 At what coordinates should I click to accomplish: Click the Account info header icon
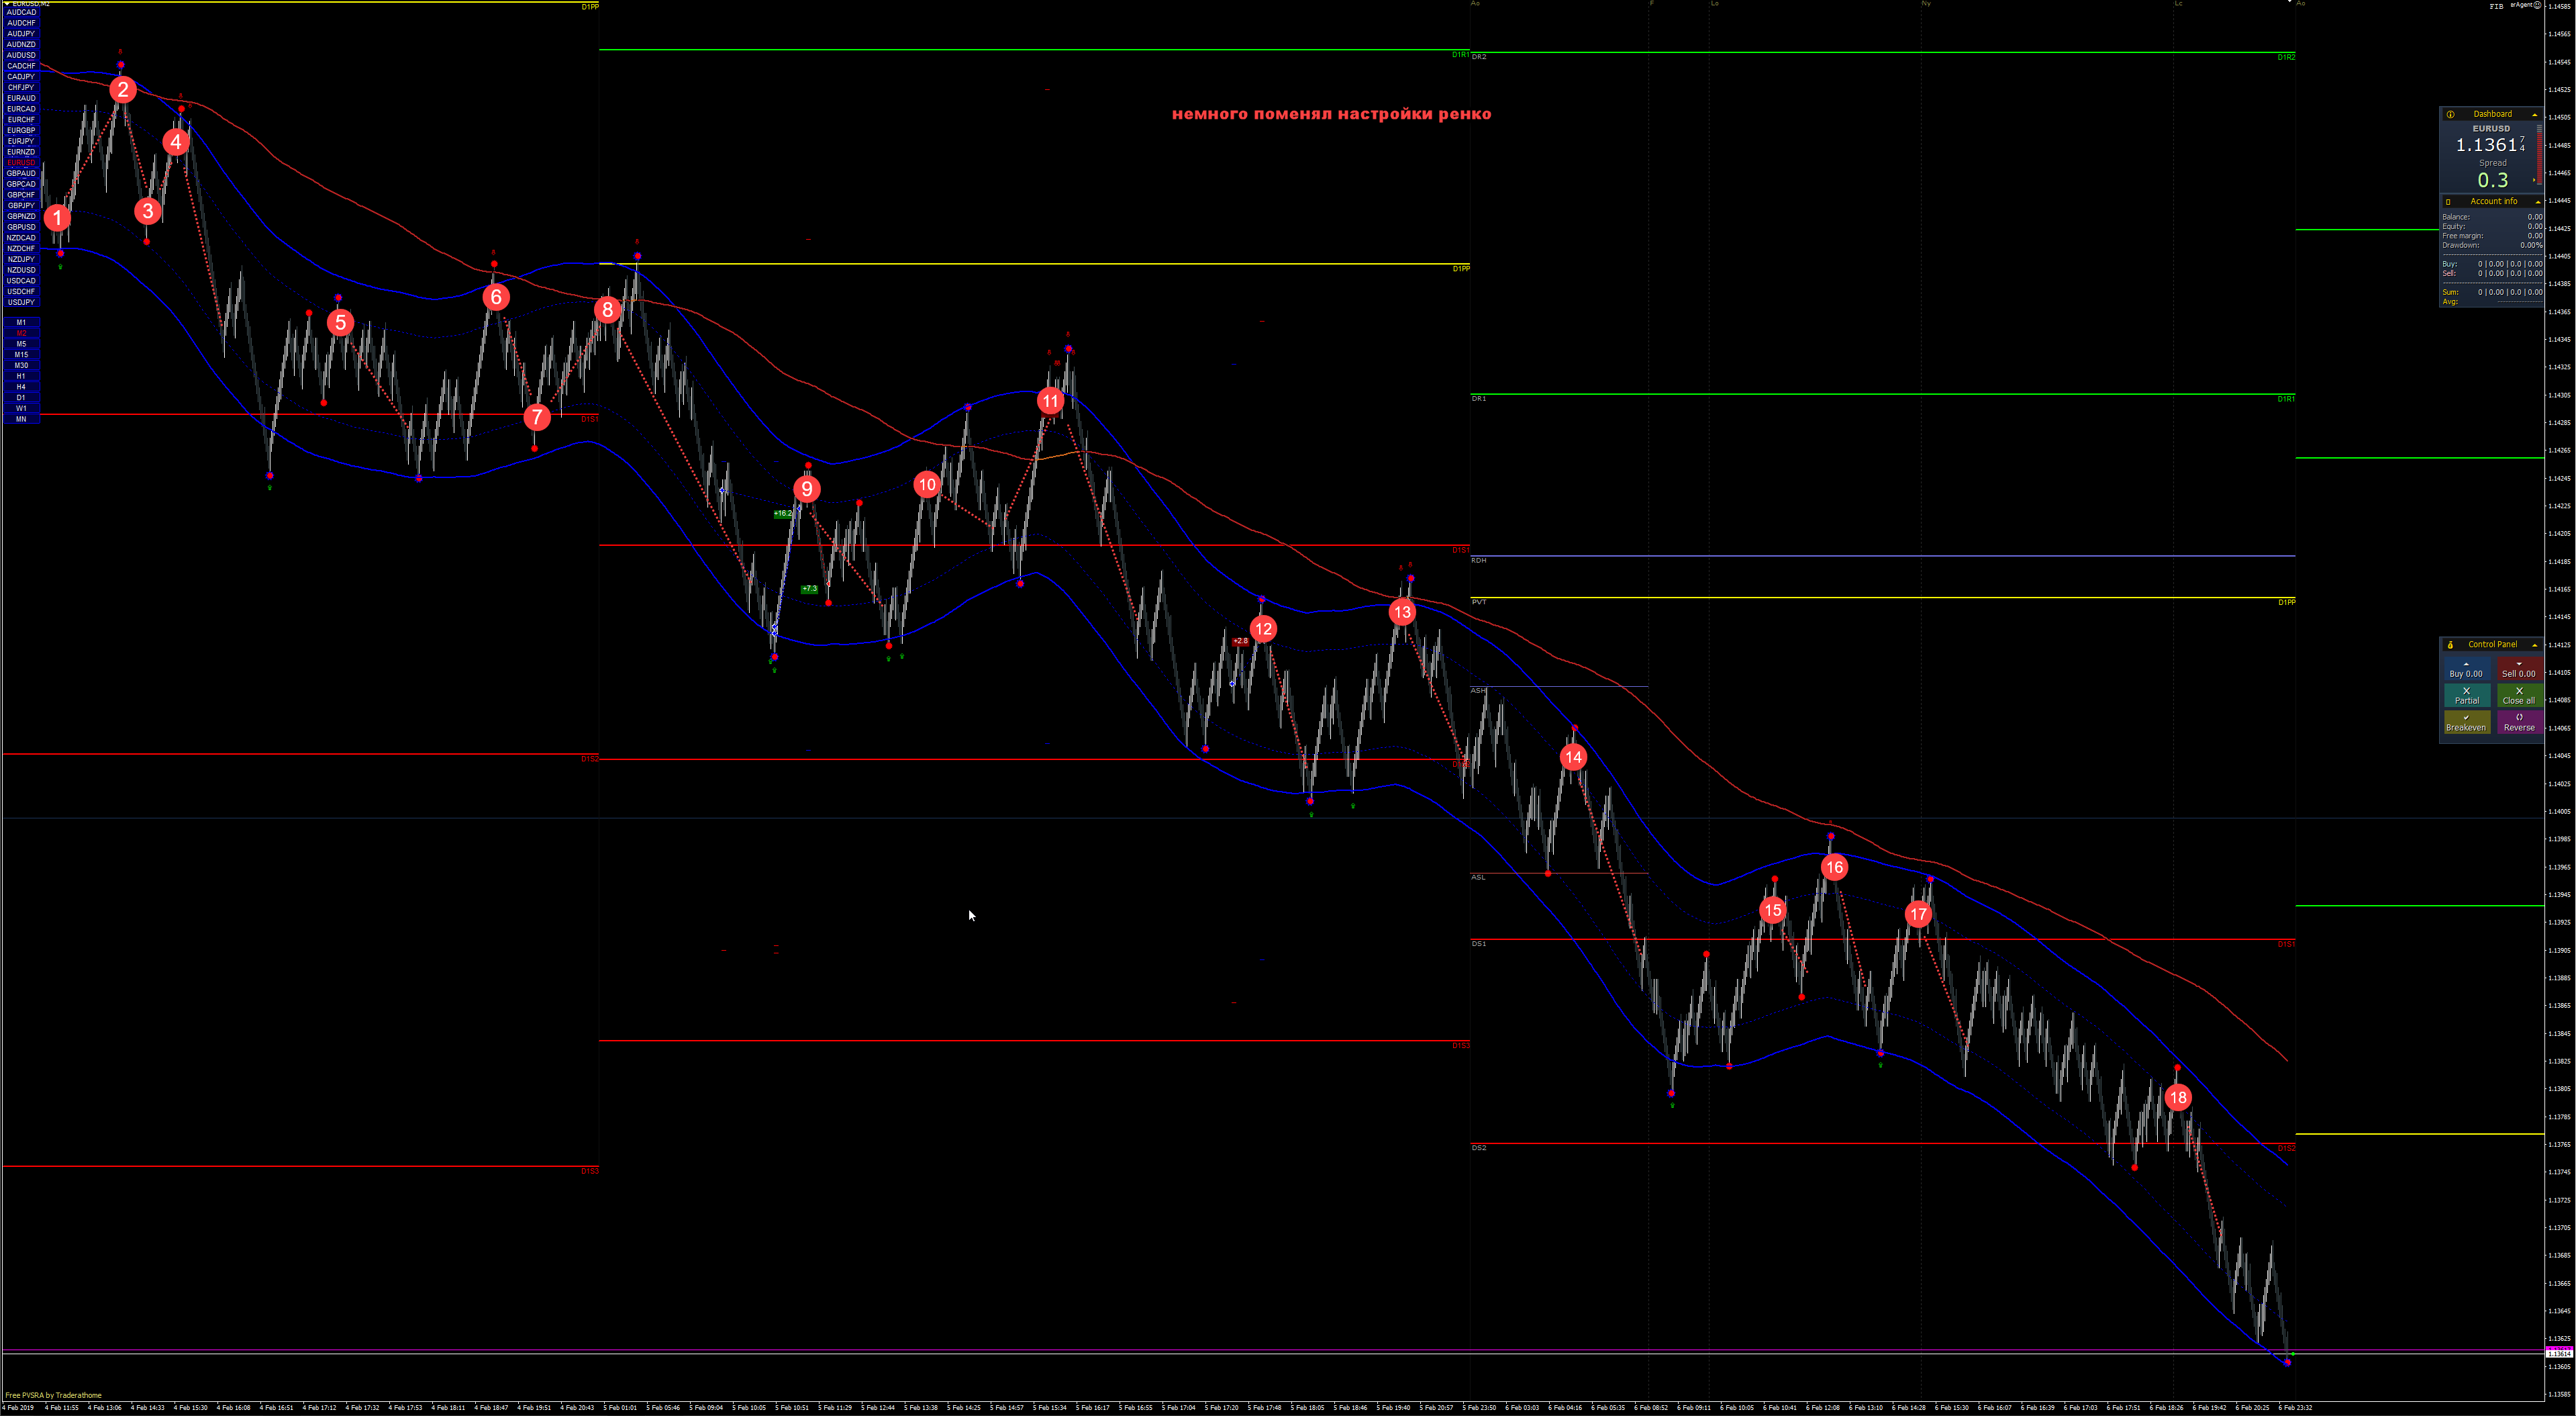coord(2448,202)
